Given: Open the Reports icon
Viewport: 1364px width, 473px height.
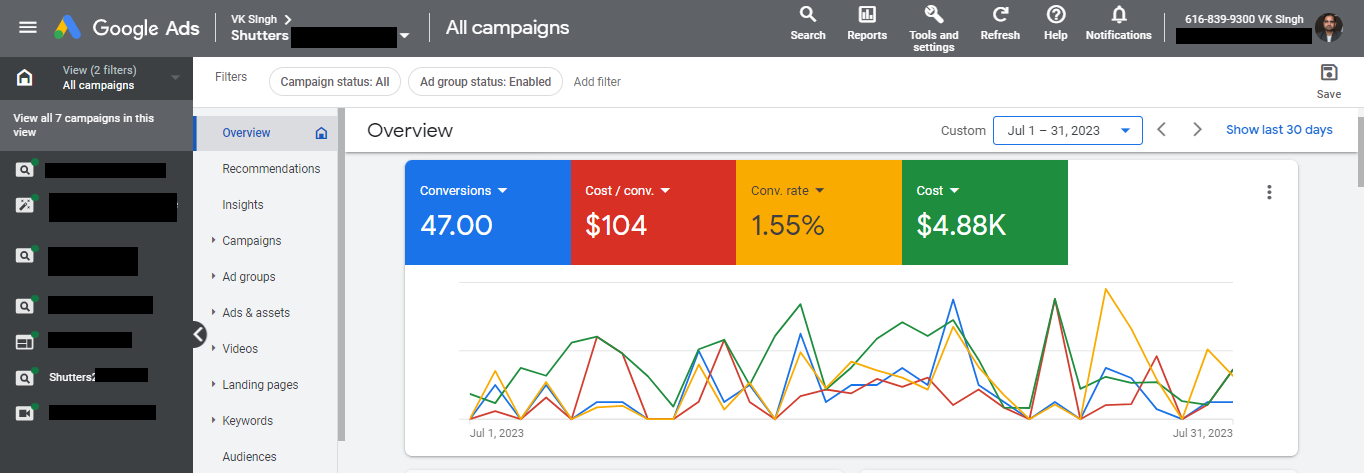Looking at the screenshot, I should (x=867, y=15).
